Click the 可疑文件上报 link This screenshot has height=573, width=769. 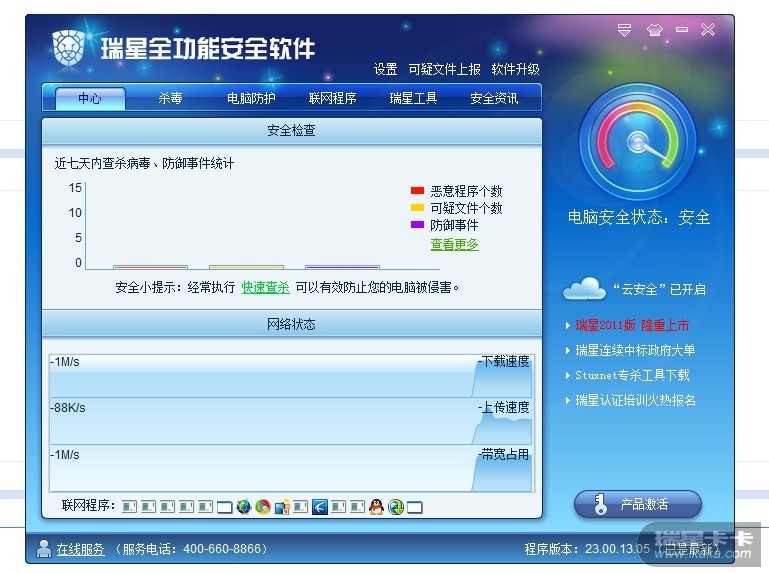coord(444,69)
